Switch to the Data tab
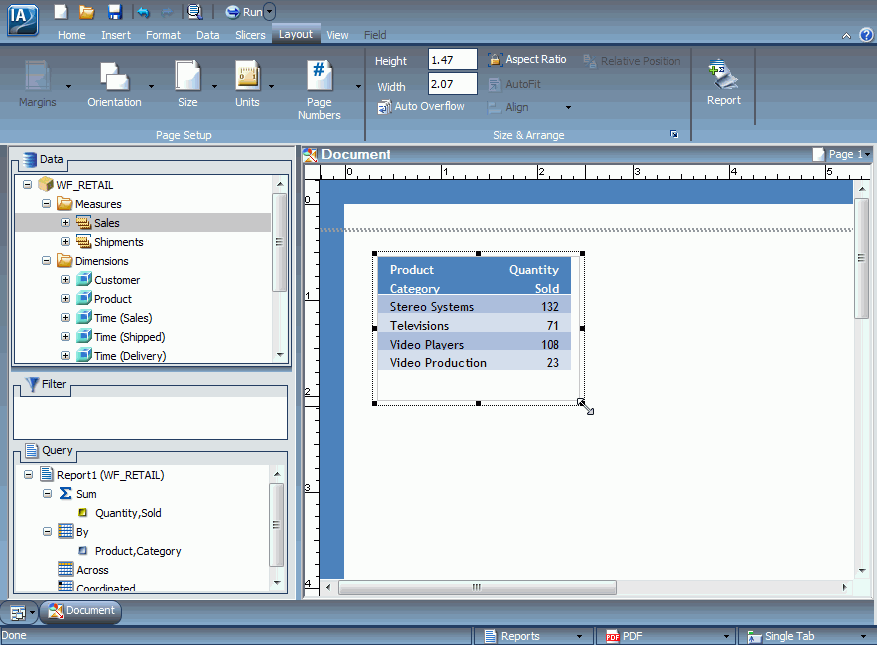 [208, 35]
